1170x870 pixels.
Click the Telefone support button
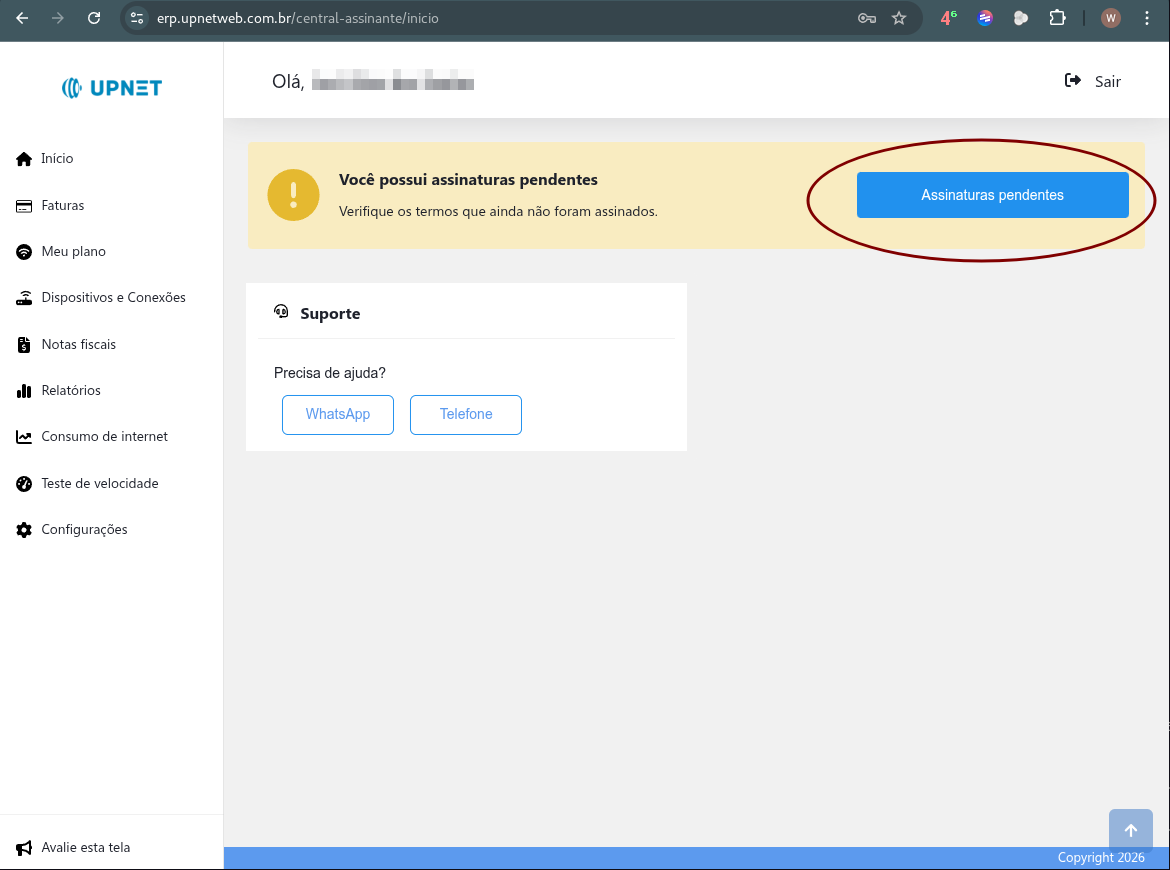point(465,414)
